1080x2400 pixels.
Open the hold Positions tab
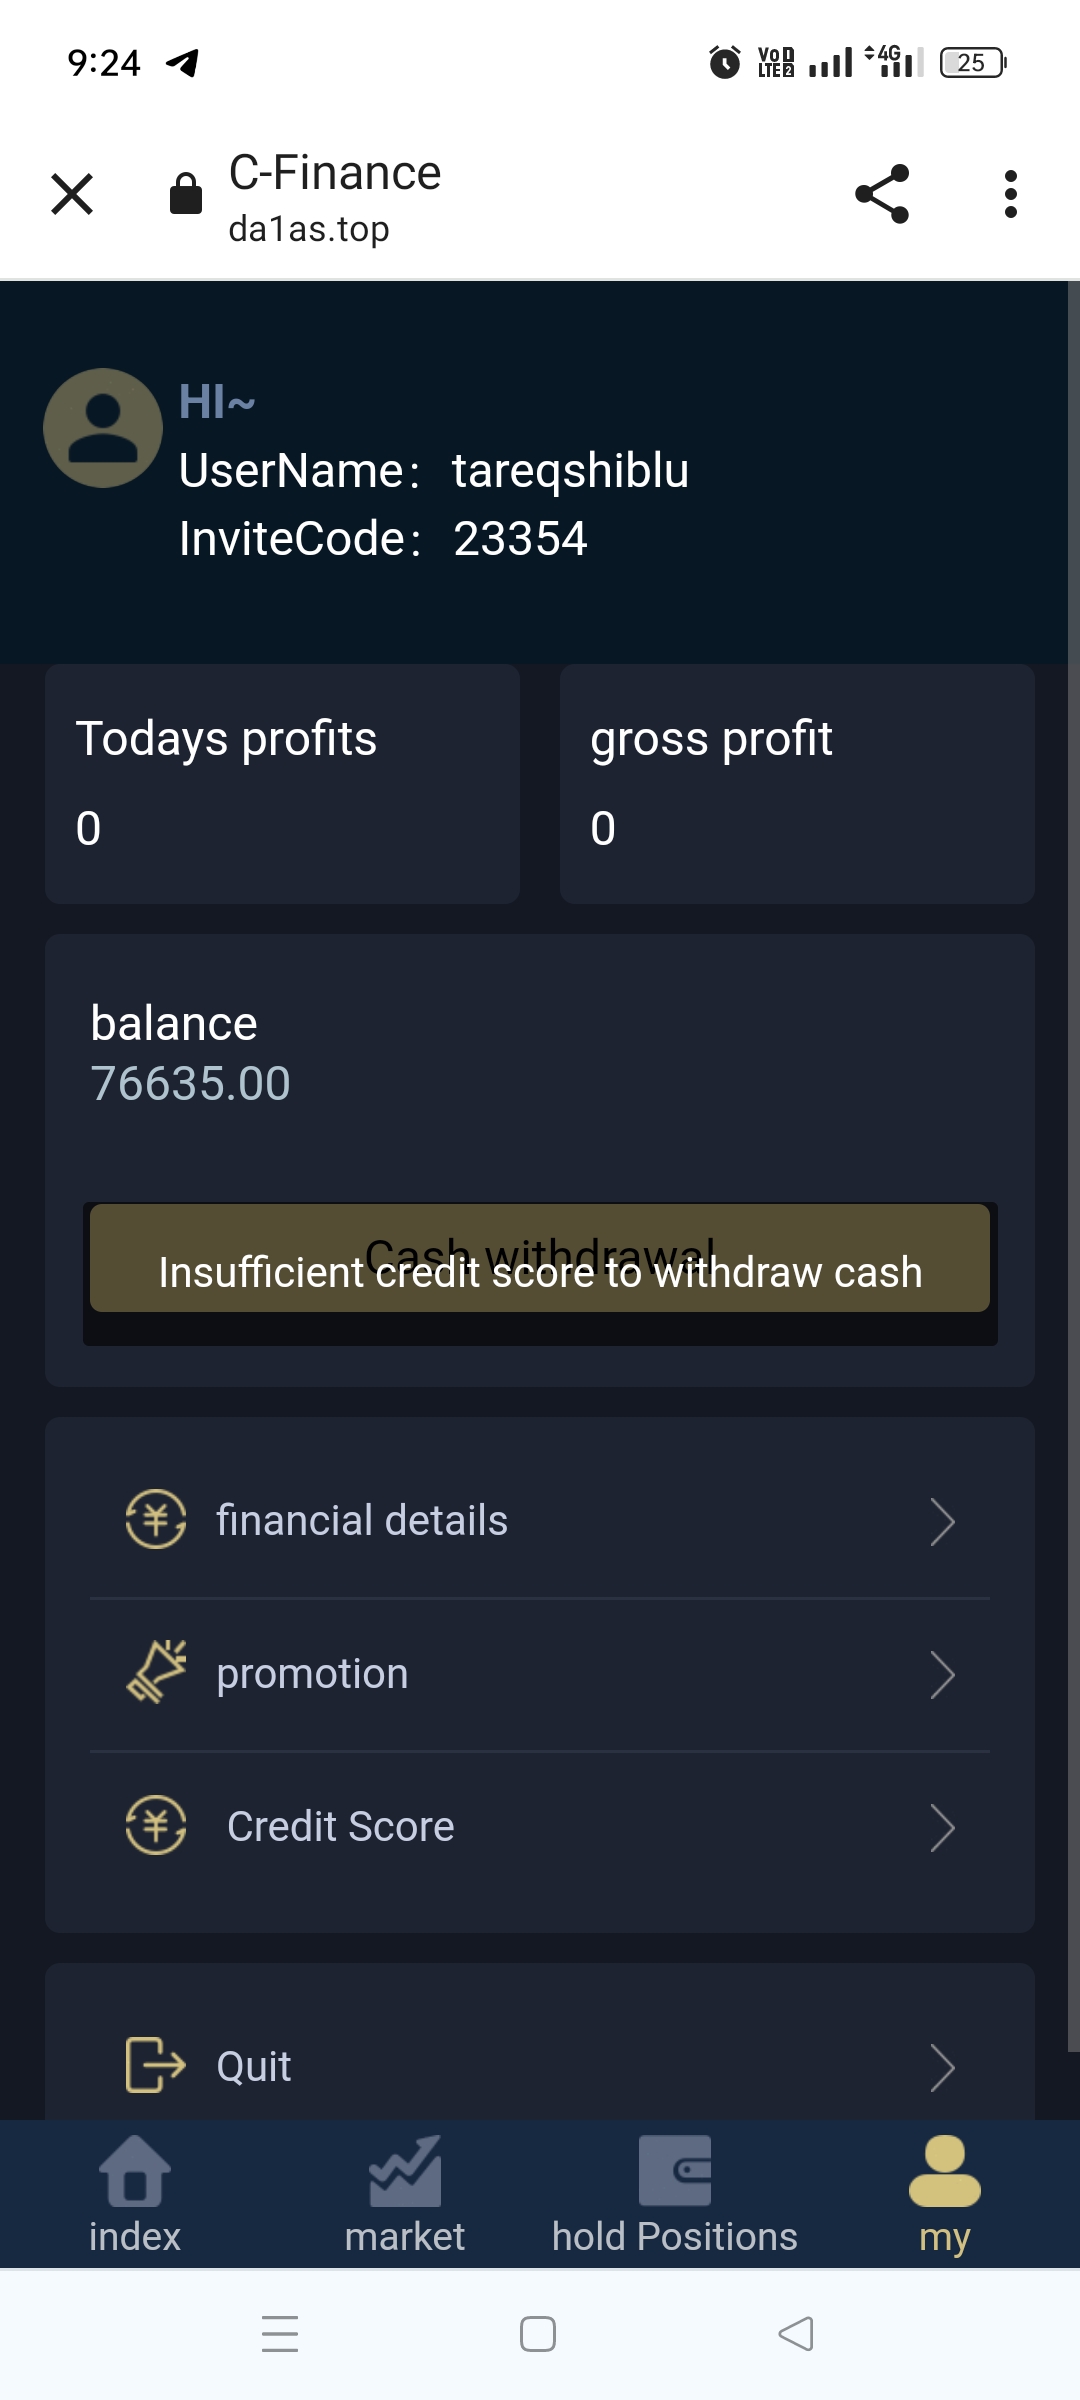click(675, 2194)
